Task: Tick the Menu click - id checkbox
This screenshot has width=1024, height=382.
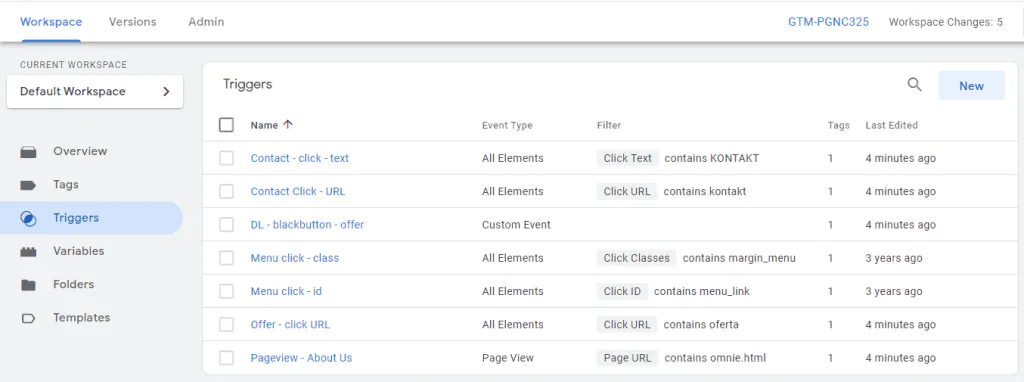Action: click(226, 291)
